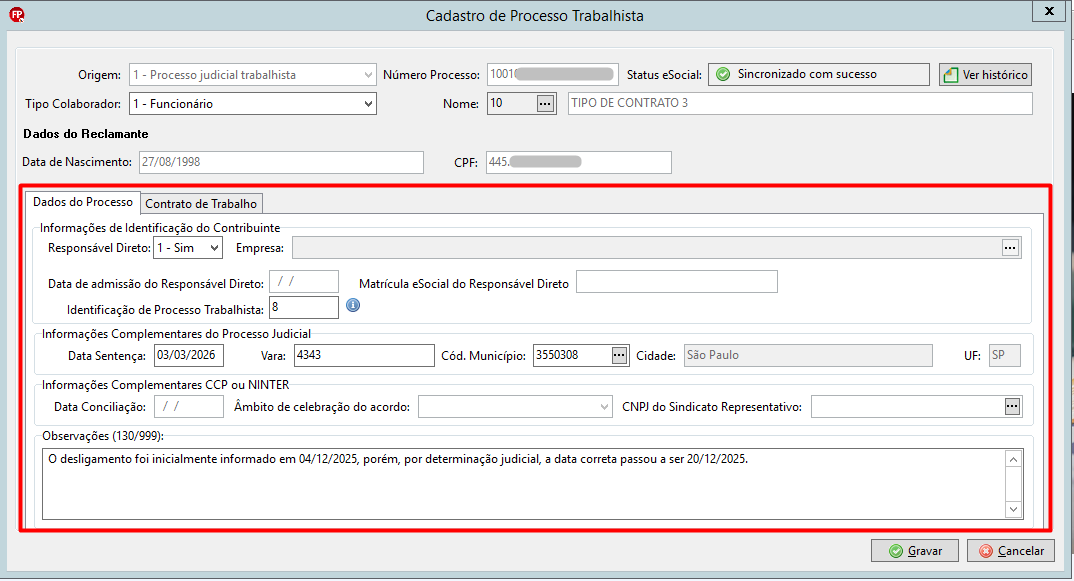Click the Data Conciliação field

[189, 406]
